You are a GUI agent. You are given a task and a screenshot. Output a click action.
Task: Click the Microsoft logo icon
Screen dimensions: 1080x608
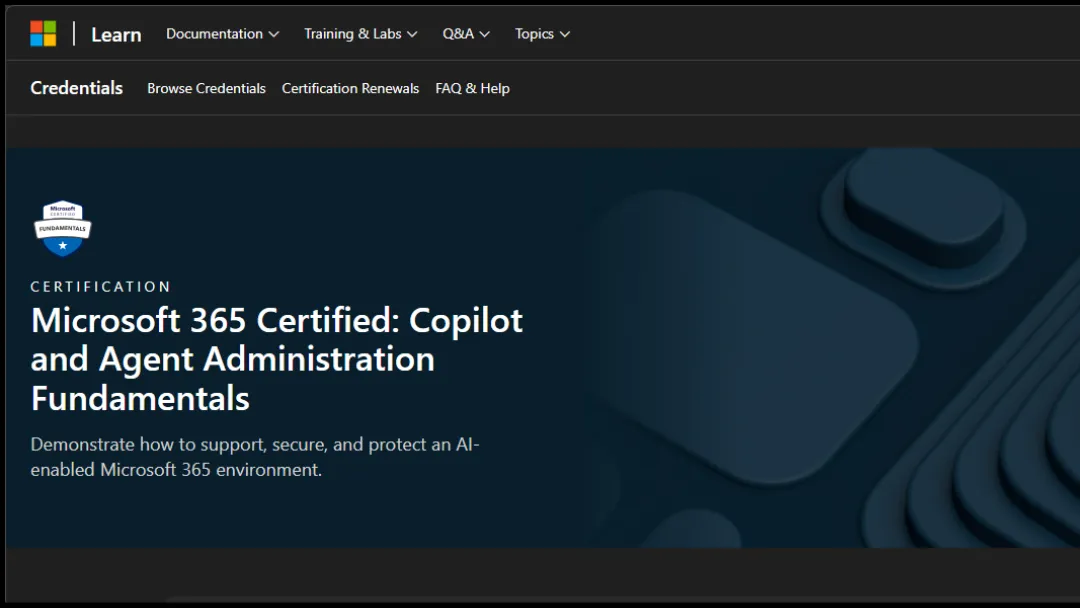[x=43, y=34]
